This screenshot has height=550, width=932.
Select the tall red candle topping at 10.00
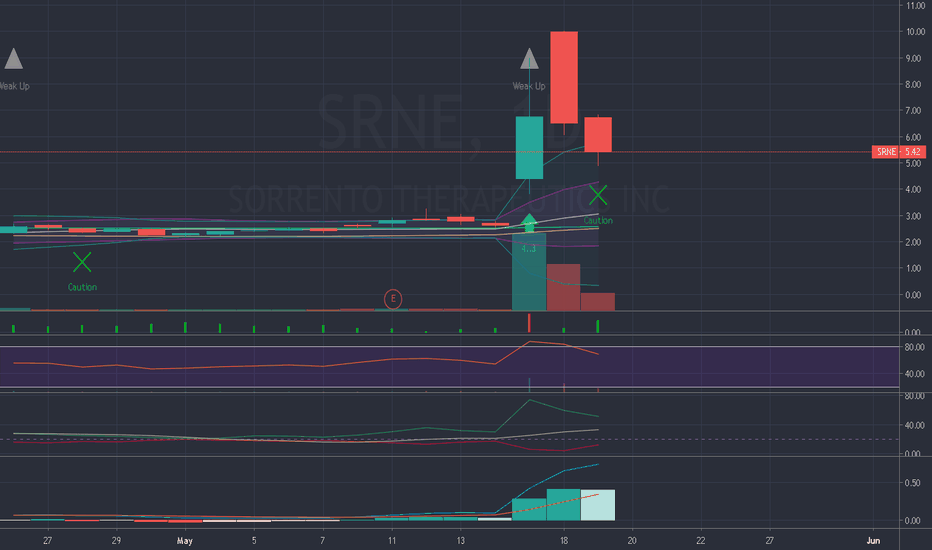[x=563, y=77]
